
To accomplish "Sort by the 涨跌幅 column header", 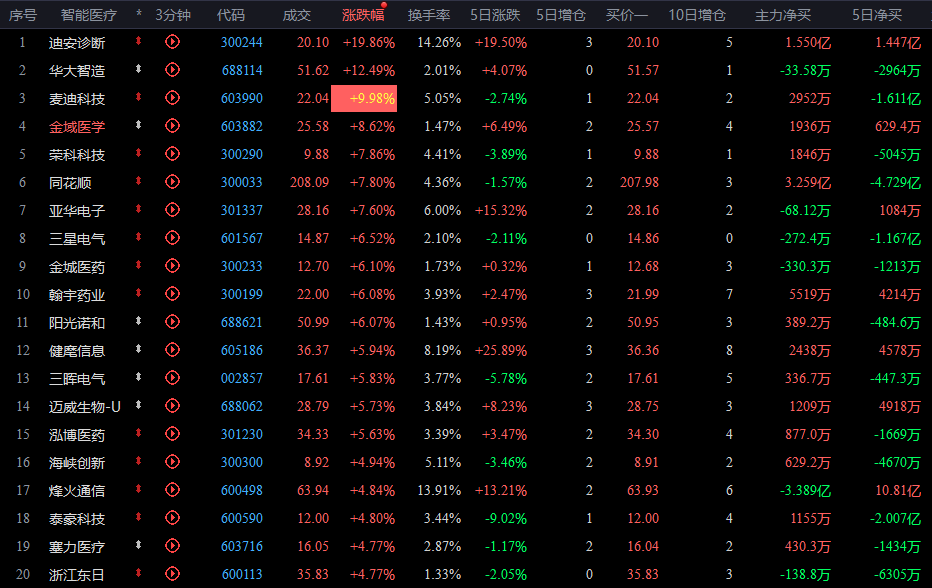I will pyautogui.click(x=363, y=15).
